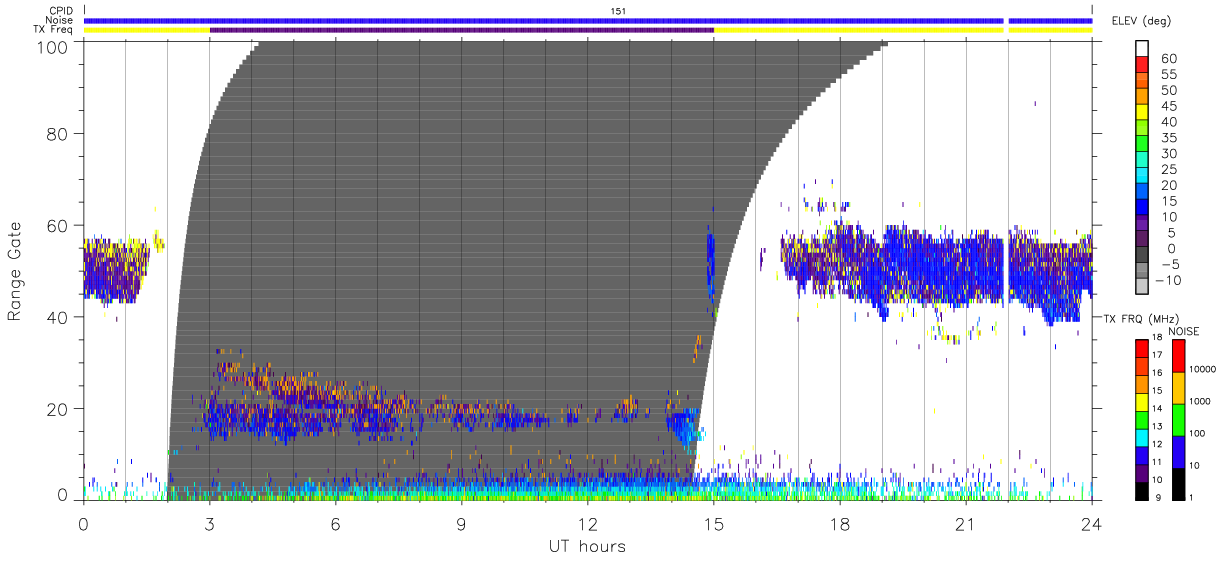Click ELEV colorbar label '−10'
The image size is (1228, 567).
click(1171, 280)
